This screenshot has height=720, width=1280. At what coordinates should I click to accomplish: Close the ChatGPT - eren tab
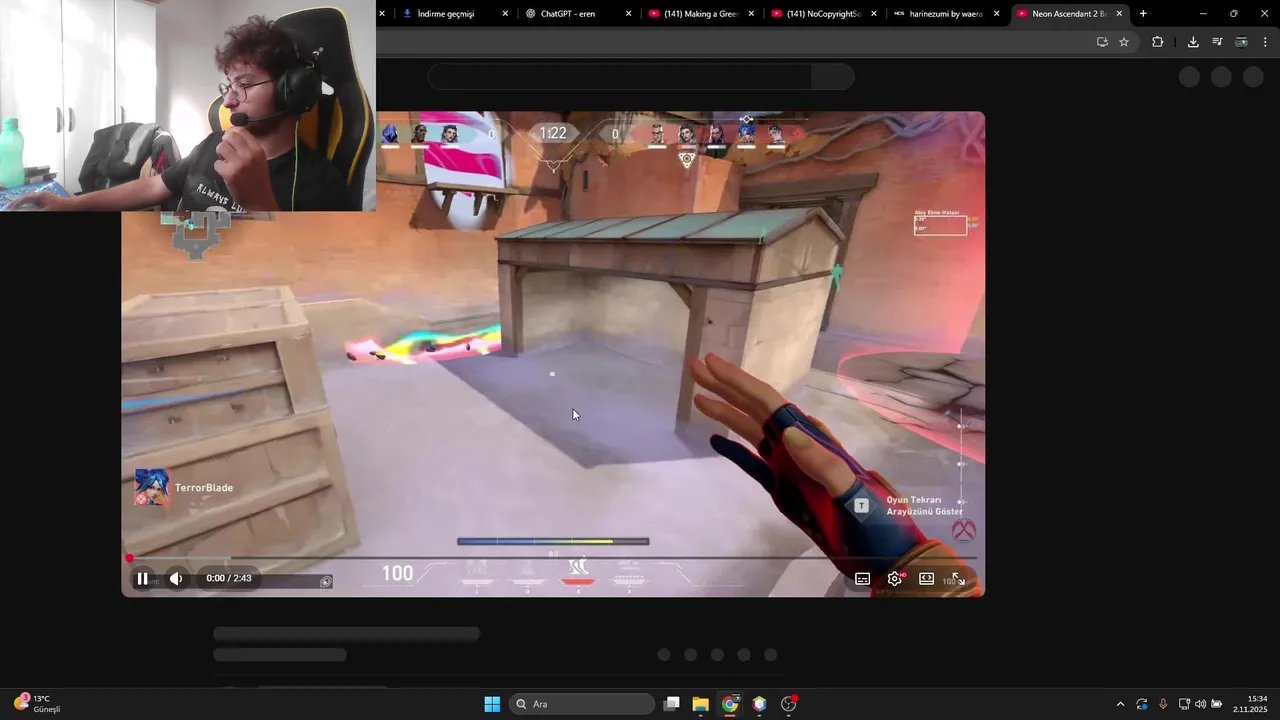(628, 14)
